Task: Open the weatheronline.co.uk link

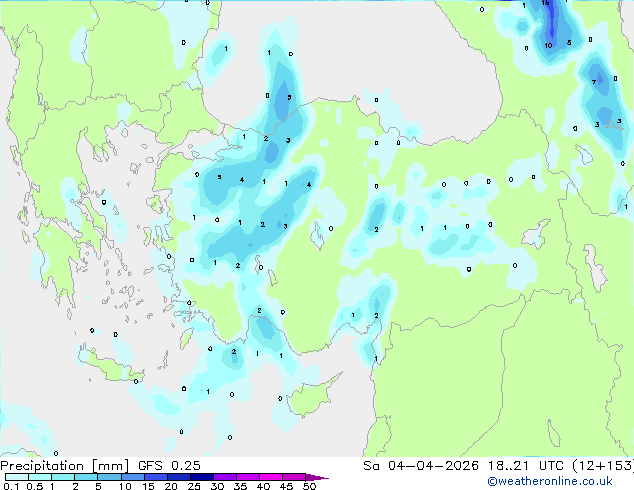Action: [x=550, y=481]
